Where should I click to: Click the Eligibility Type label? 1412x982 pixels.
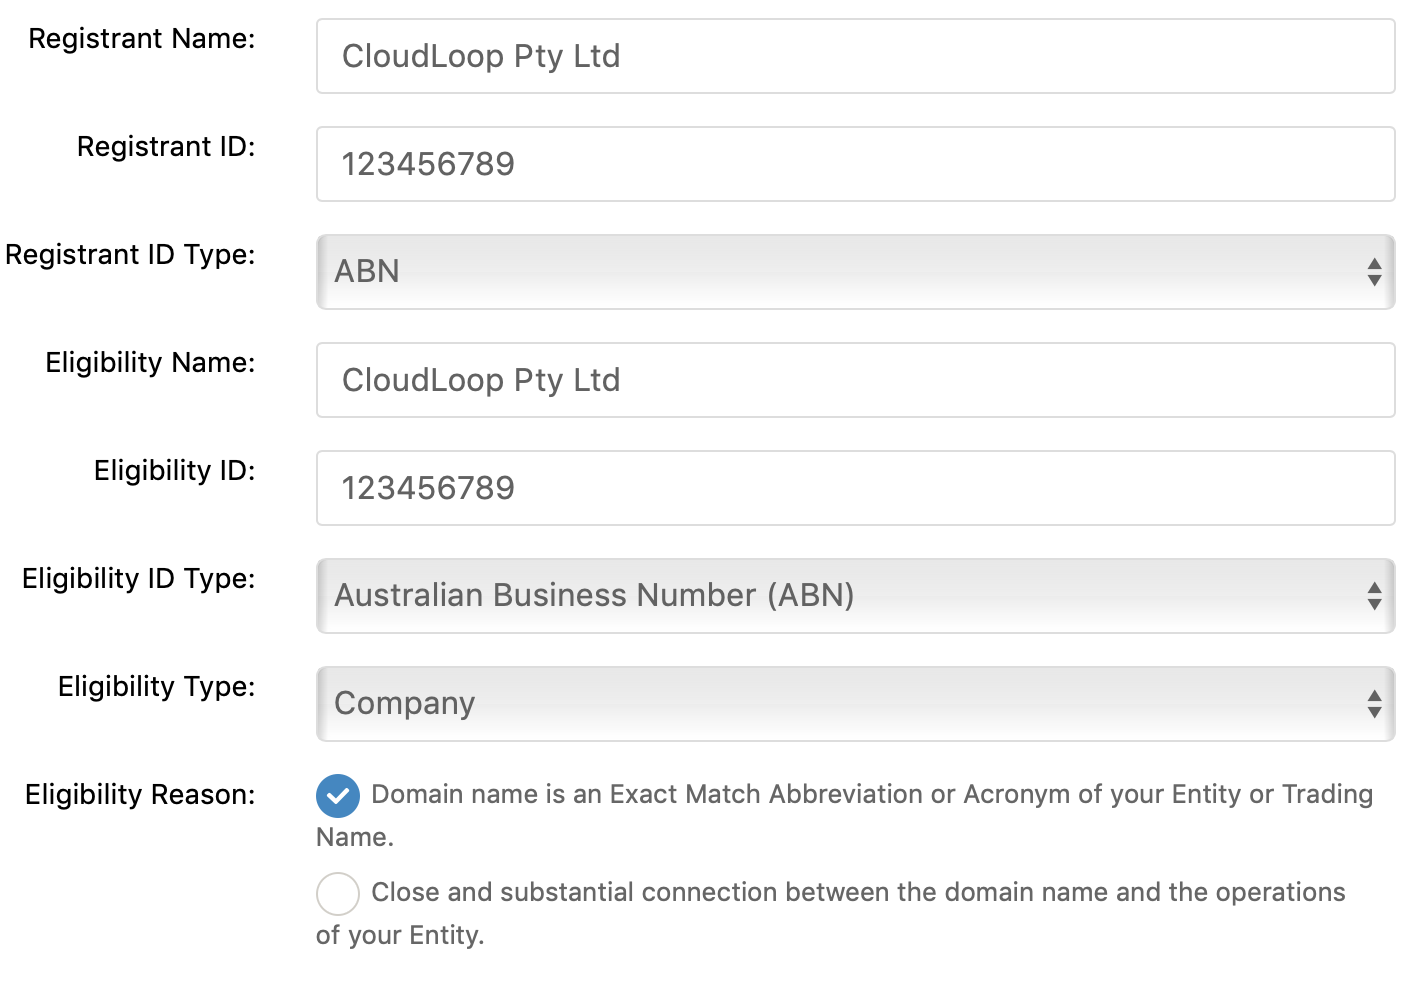pos(157,687)
